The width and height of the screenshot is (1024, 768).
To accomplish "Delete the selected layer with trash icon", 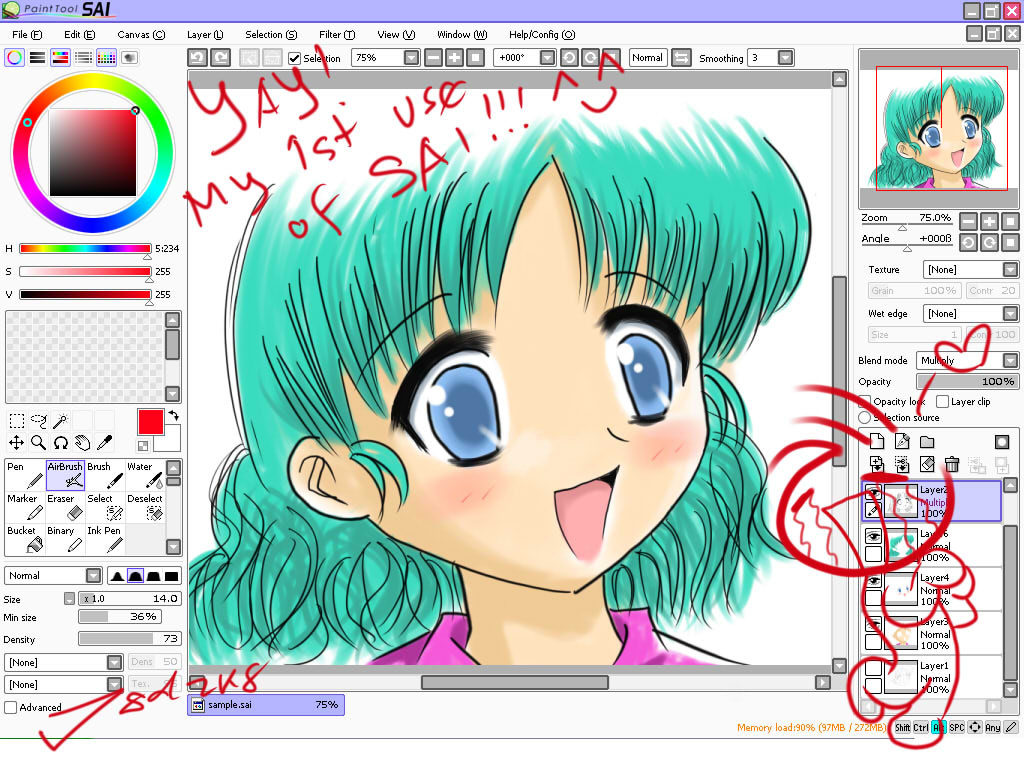I will click(952, 464).
